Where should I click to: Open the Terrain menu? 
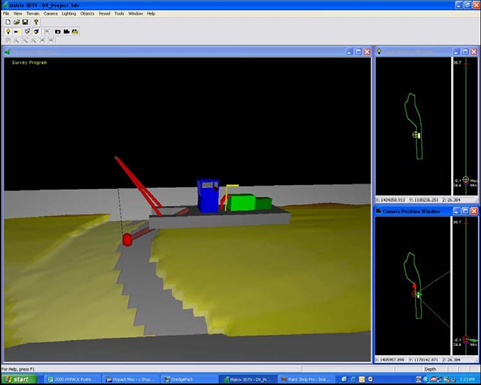pyautogui.click(x=33, y=13)
